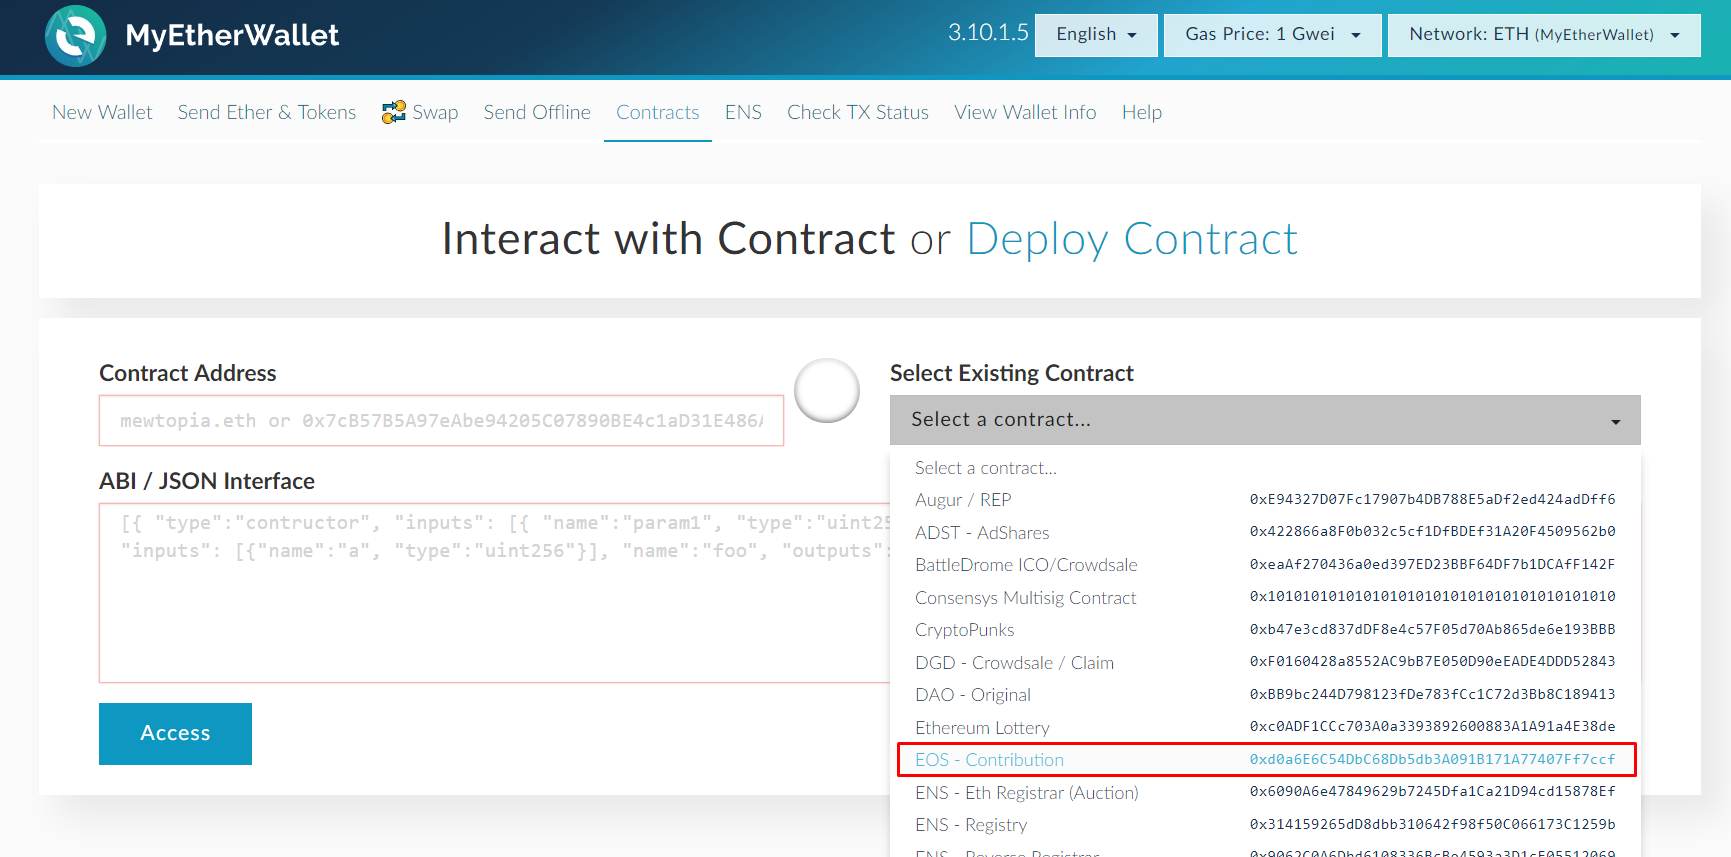Select DAO - Original contract option
The image size is (1731, 857).
click(x=1265, y=695)
